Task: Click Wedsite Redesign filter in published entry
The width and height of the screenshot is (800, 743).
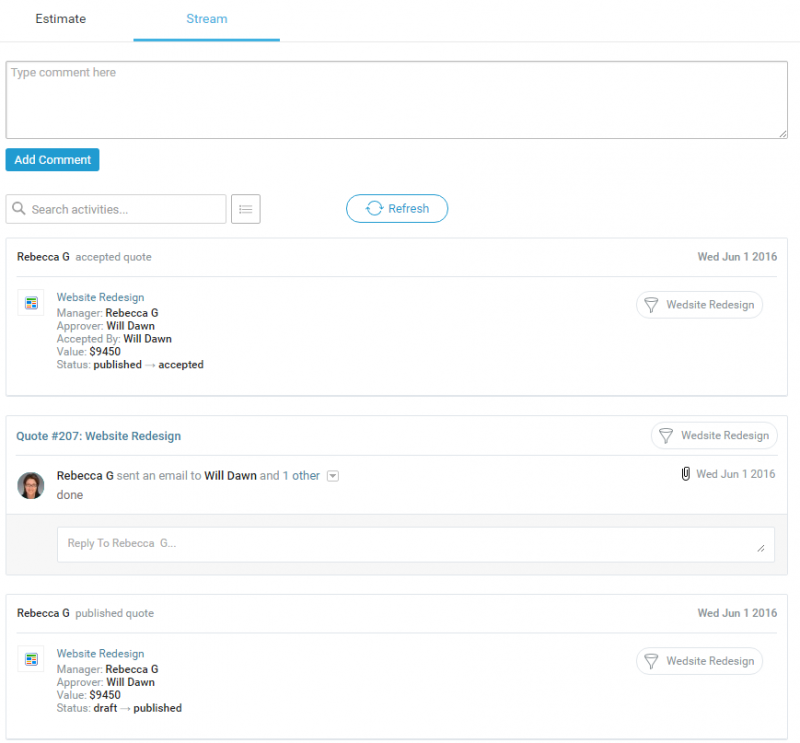Action: [699, 661]
